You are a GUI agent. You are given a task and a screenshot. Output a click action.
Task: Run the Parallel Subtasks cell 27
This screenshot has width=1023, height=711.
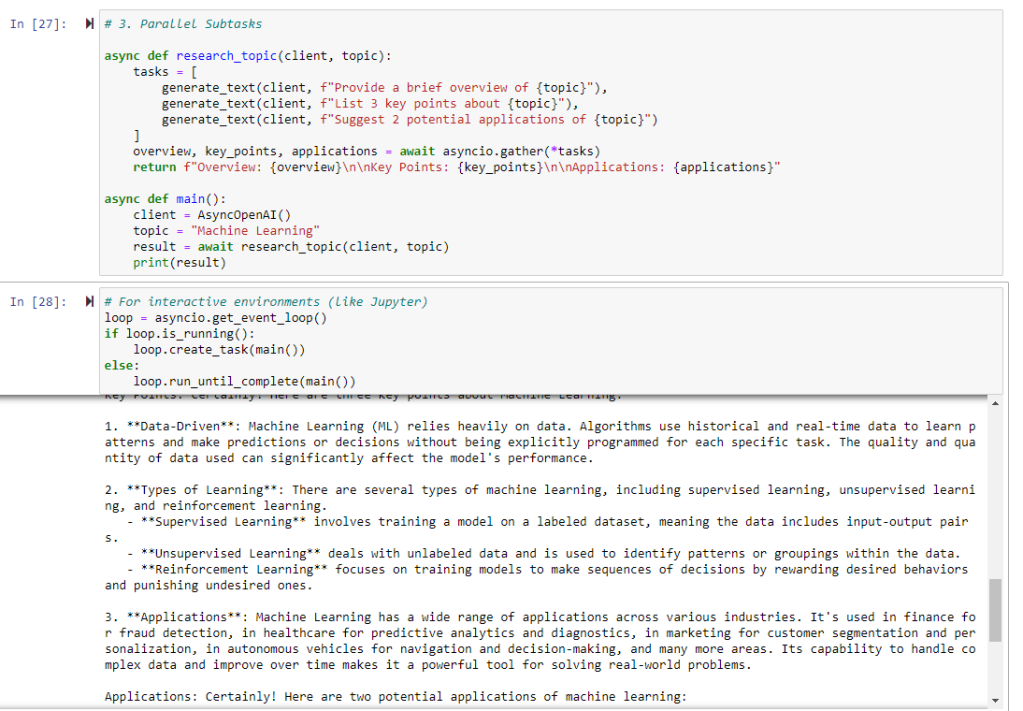point(91,24)
